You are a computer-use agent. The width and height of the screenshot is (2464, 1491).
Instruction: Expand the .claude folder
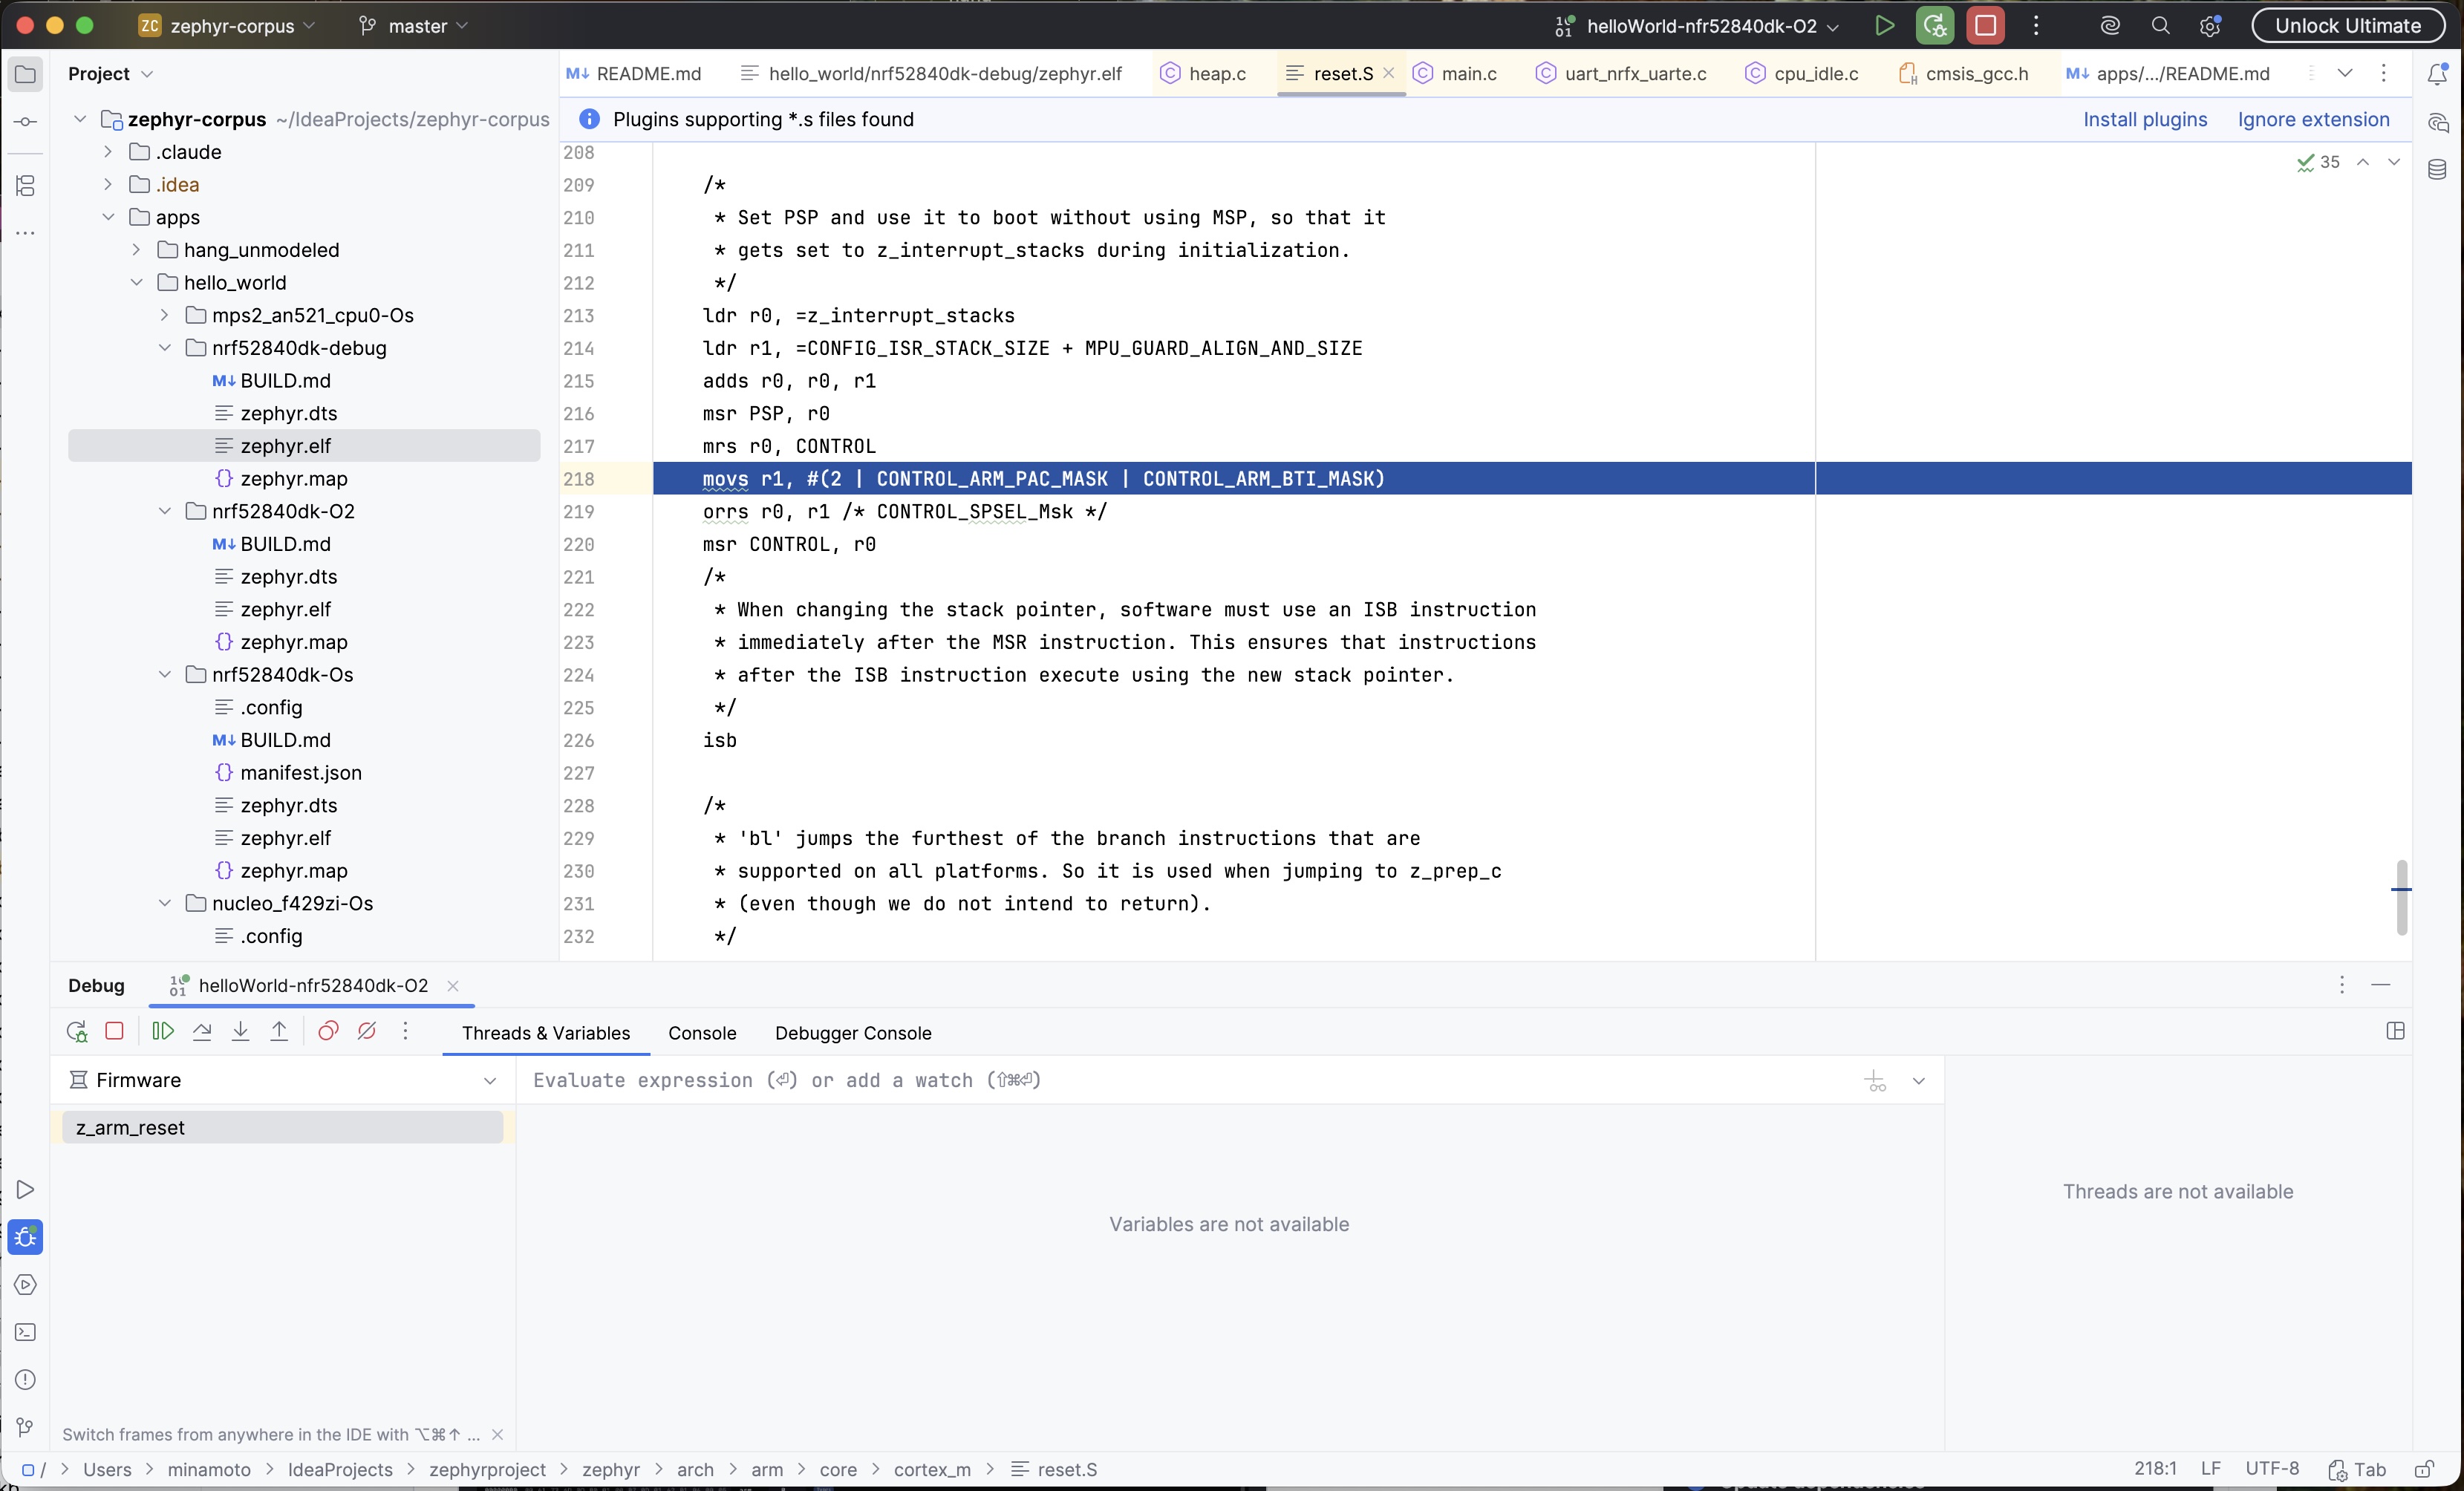pos(108,152)
